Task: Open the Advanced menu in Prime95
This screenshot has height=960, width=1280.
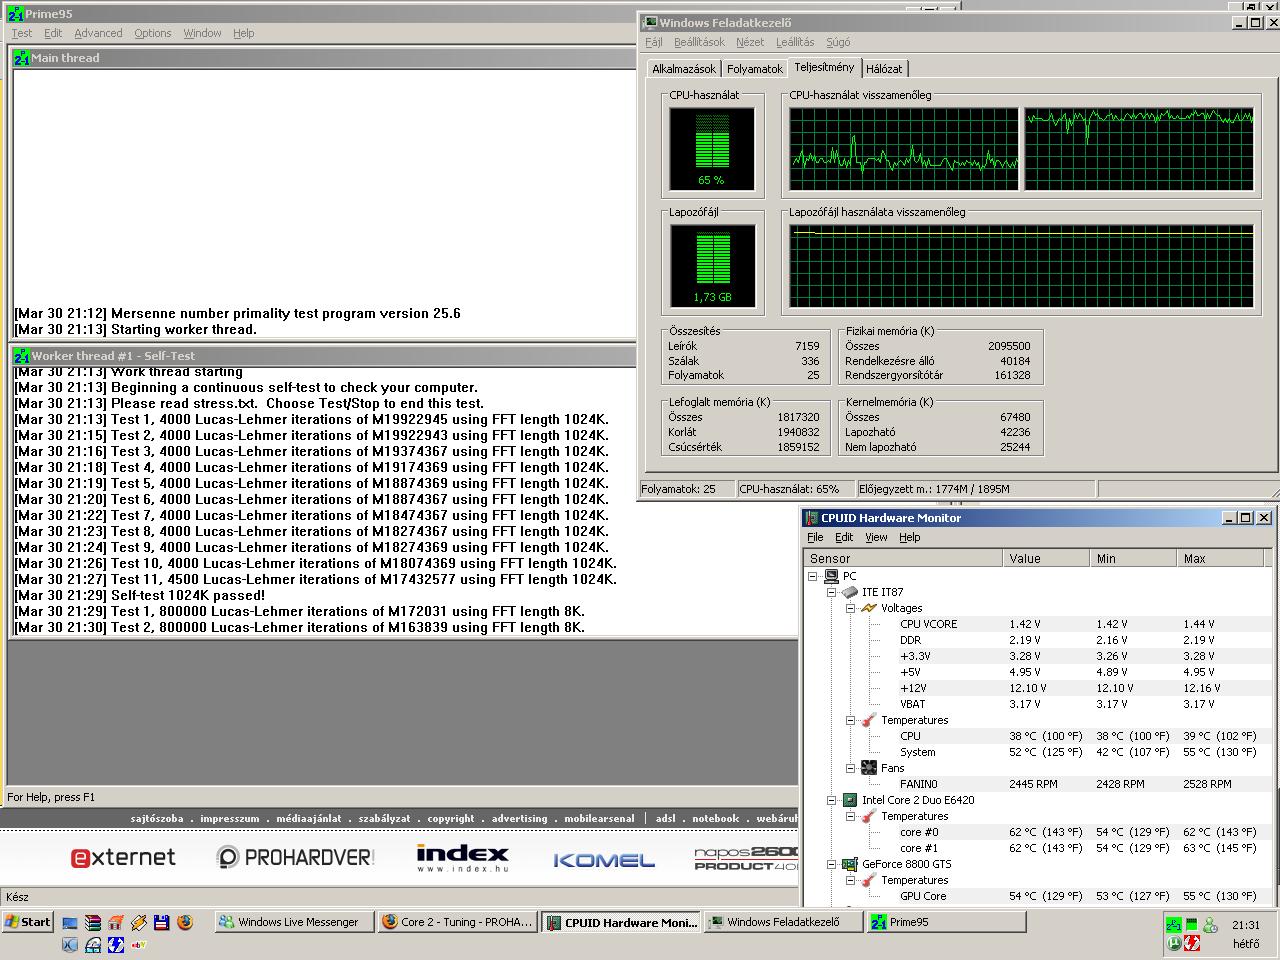Action: 98,33
